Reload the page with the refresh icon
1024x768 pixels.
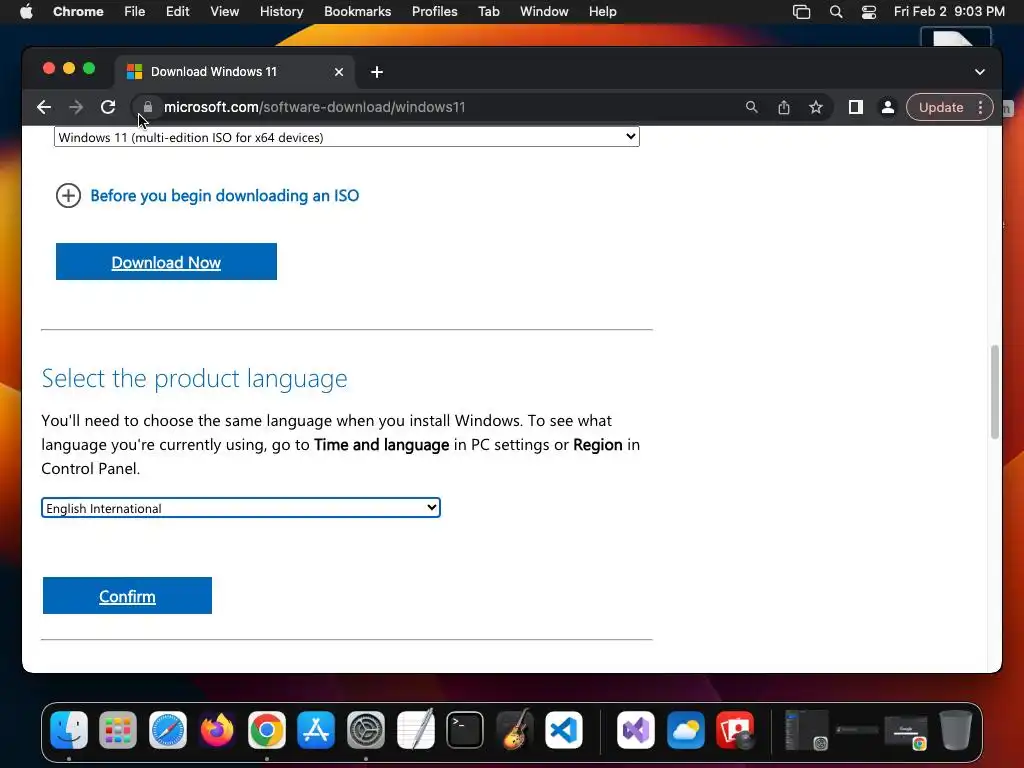(108, 107)
